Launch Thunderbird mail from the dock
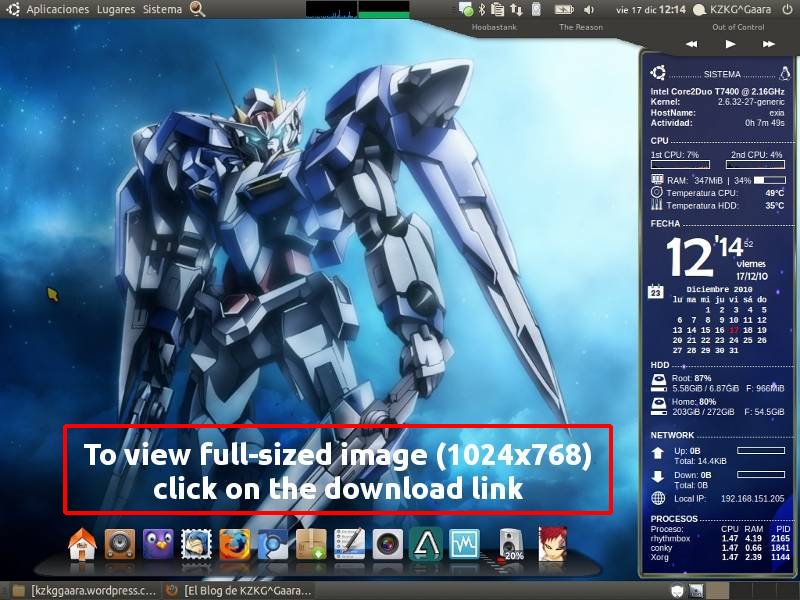This screenshot has height=600, width=800. point(196,544)
